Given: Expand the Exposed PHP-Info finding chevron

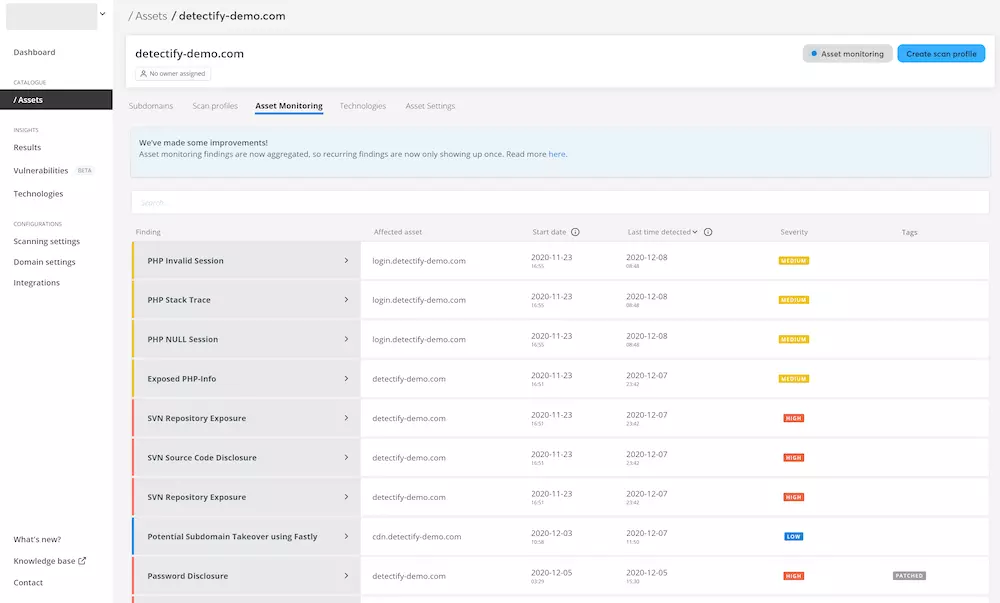Looking at the screenshot, I should pyautogui.click(x=346, y=379).
